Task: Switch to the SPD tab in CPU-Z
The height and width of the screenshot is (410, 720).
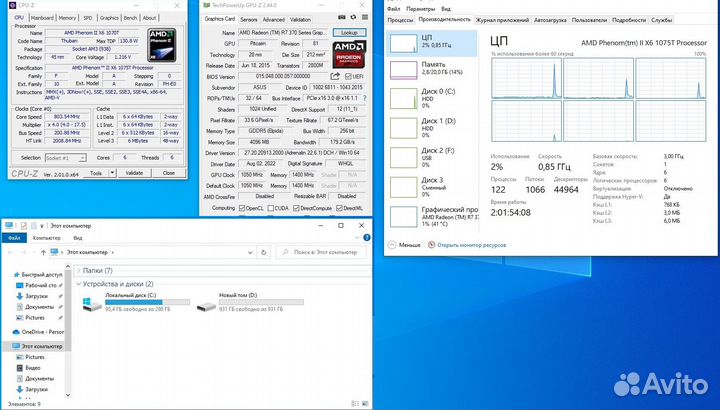Action: click(x=88, y=18)
